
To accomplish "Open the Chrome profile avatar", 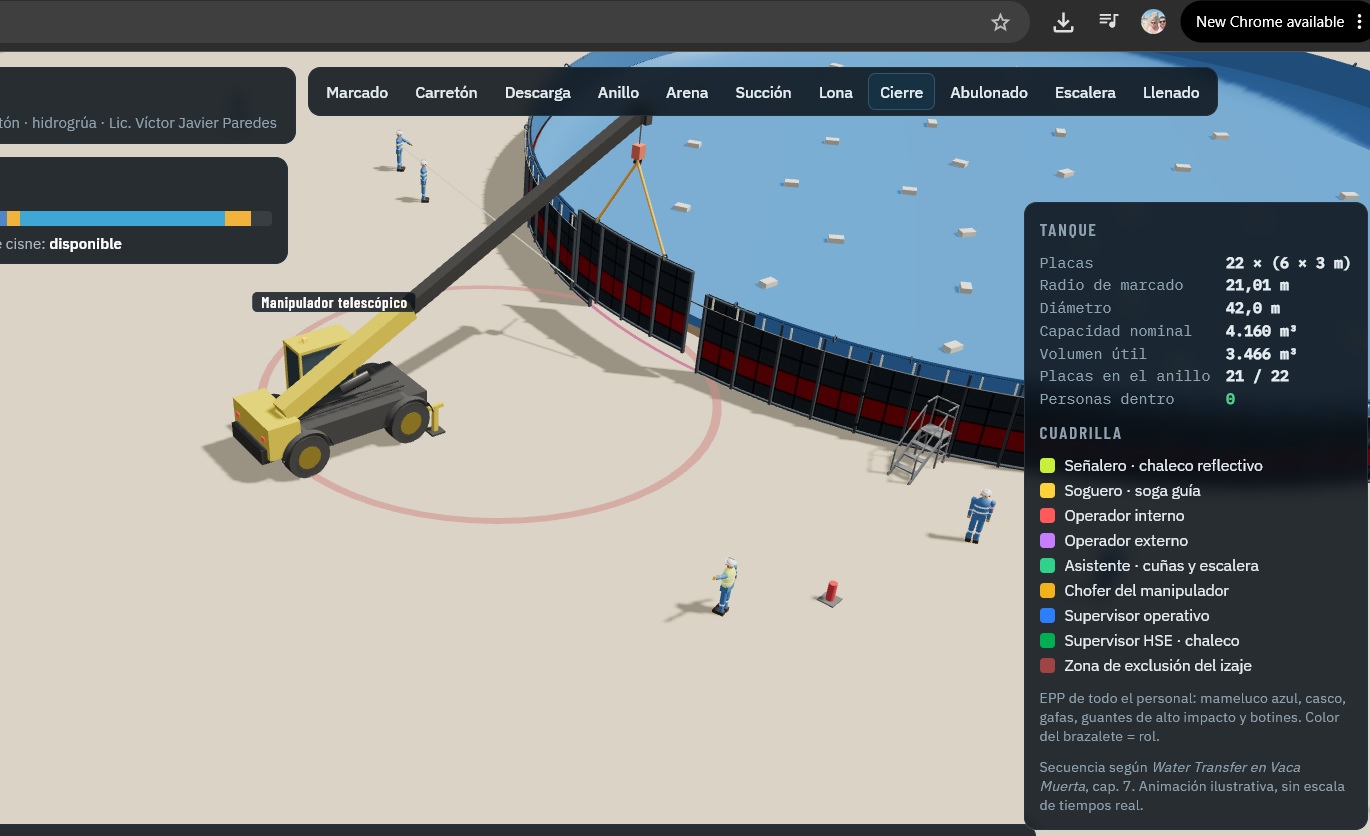I will [x=1153, y=22].
